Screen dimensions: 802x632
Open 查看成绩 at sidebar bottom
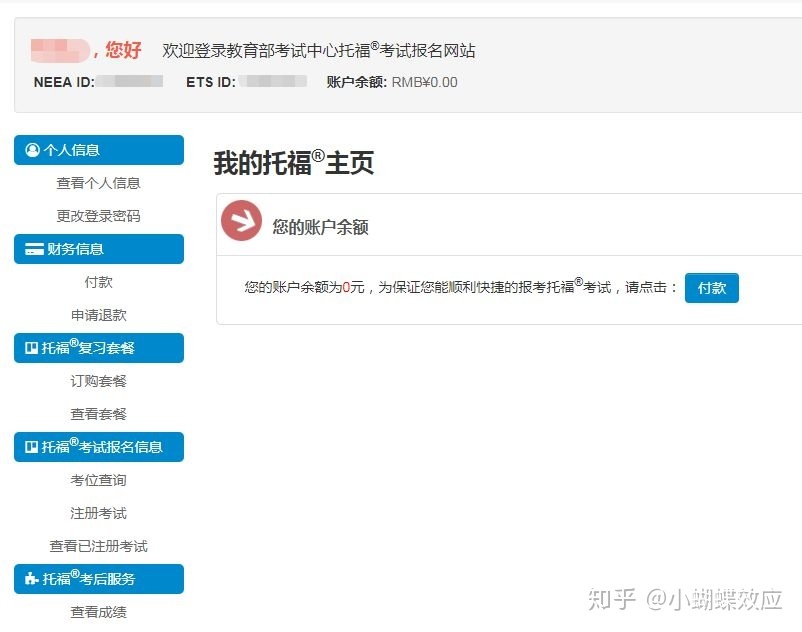click(97, 612)
